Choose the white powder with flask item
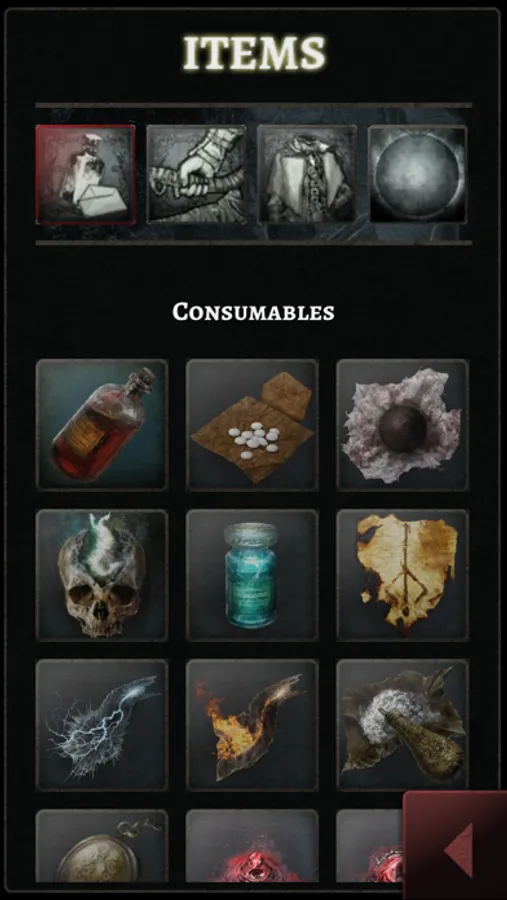This screenshot has height=900, width=507. pyautogui.click(x=402, y=726)
